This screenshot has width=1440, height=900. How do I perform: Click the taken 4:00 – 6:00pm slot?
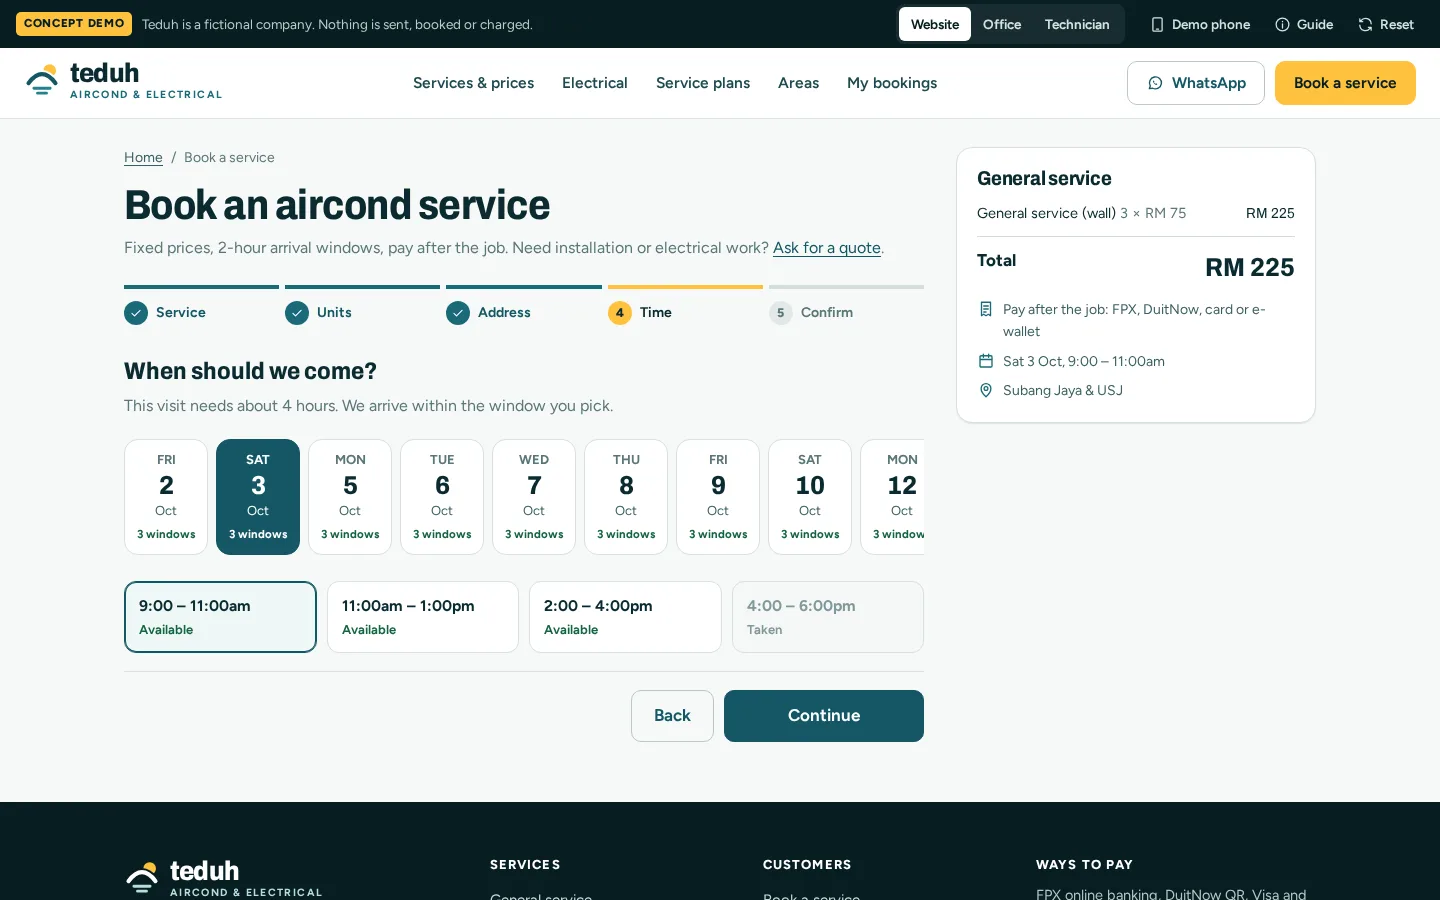point(828,617)
